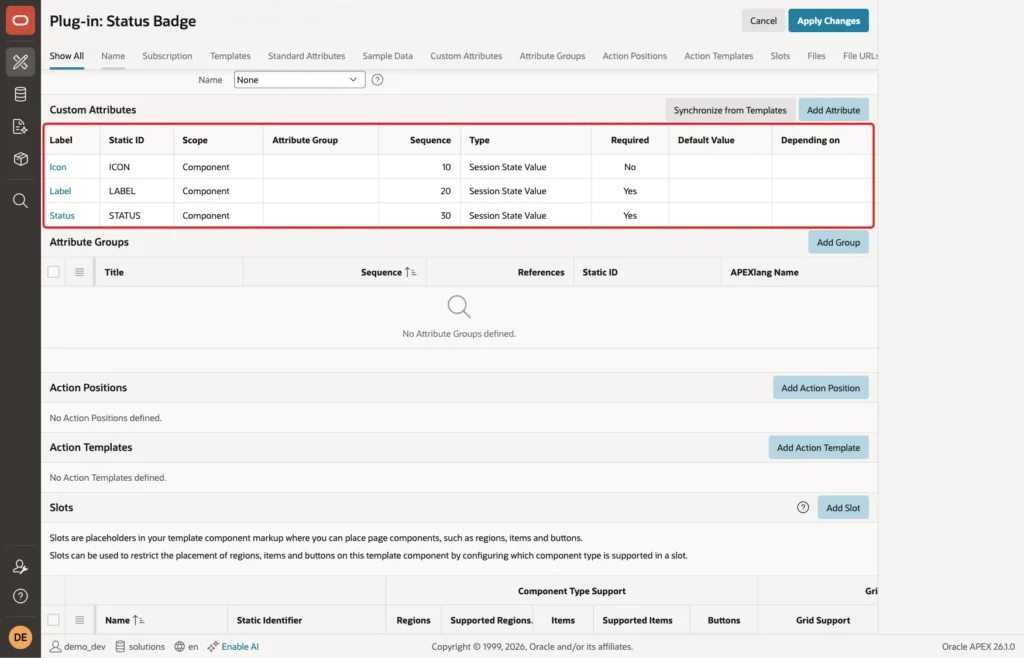Open App Builder from the sidebar
1024x658 pixels.
click(x=20, y=62)
